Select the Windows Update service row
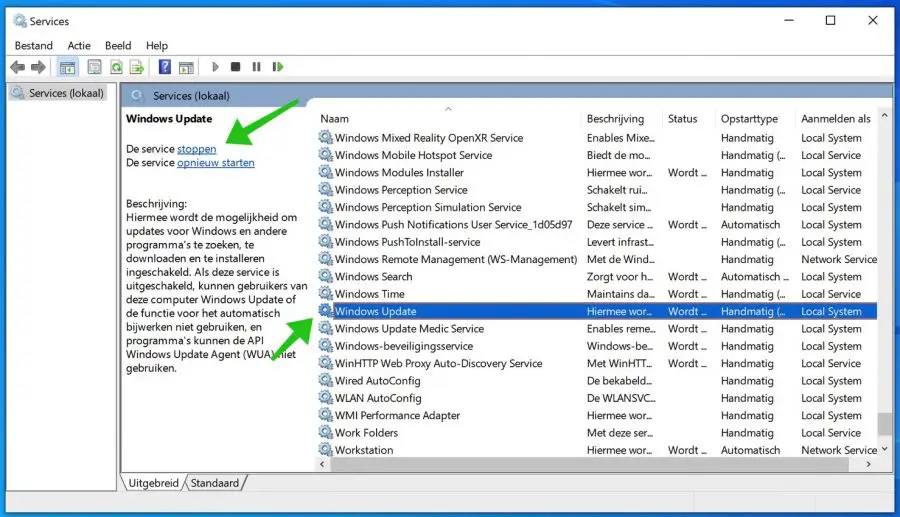The width and height of the screenshot is (900, 517). tap(597, 311)
